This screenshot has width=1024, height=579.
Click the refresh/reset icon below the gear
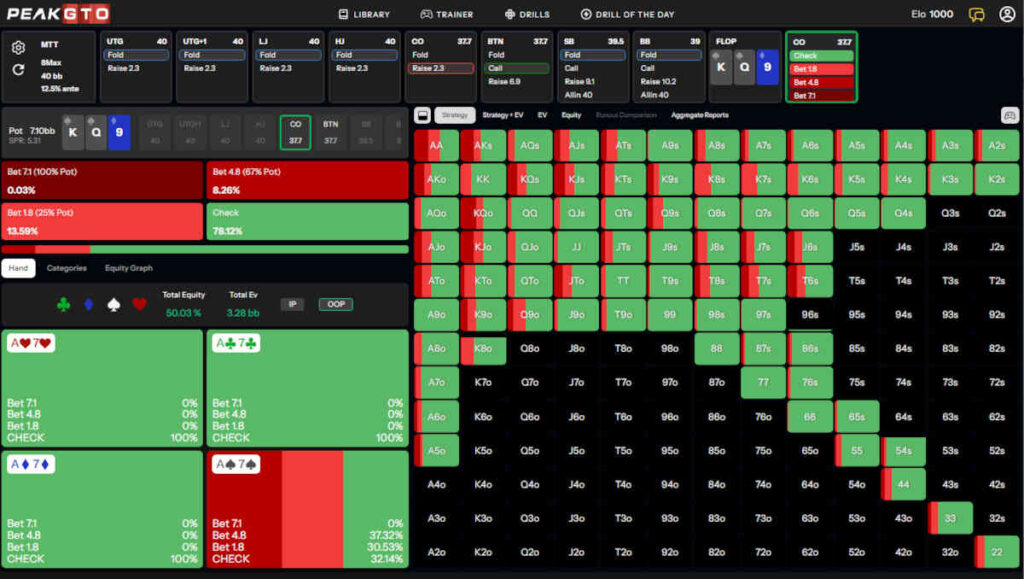(x=18, y=69)
